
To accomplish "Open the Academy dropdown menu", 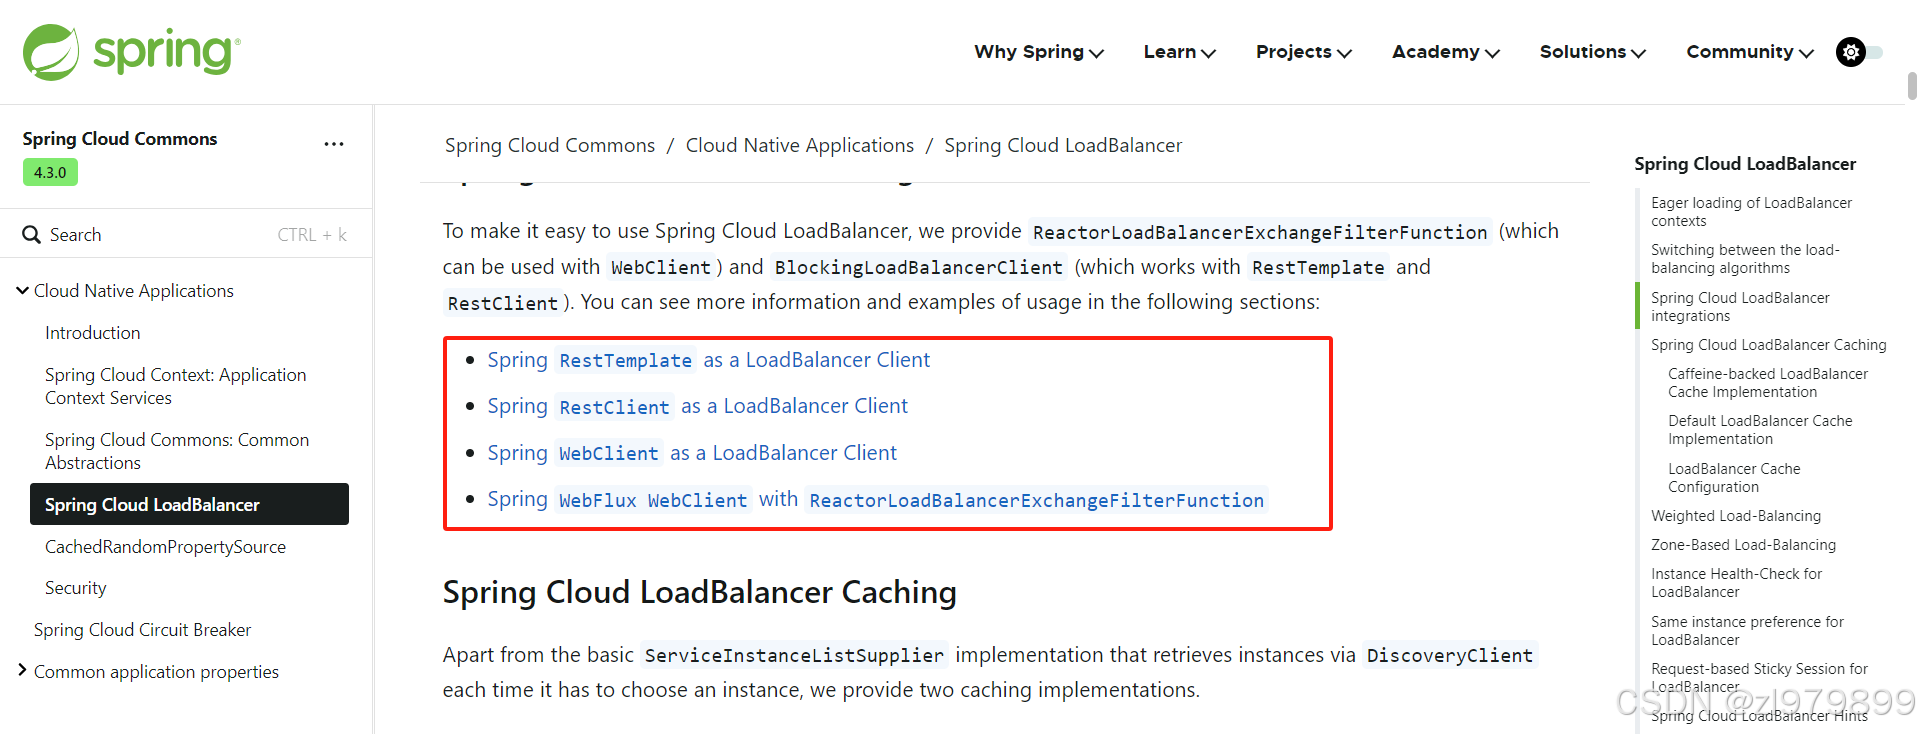I will 1446,52.
